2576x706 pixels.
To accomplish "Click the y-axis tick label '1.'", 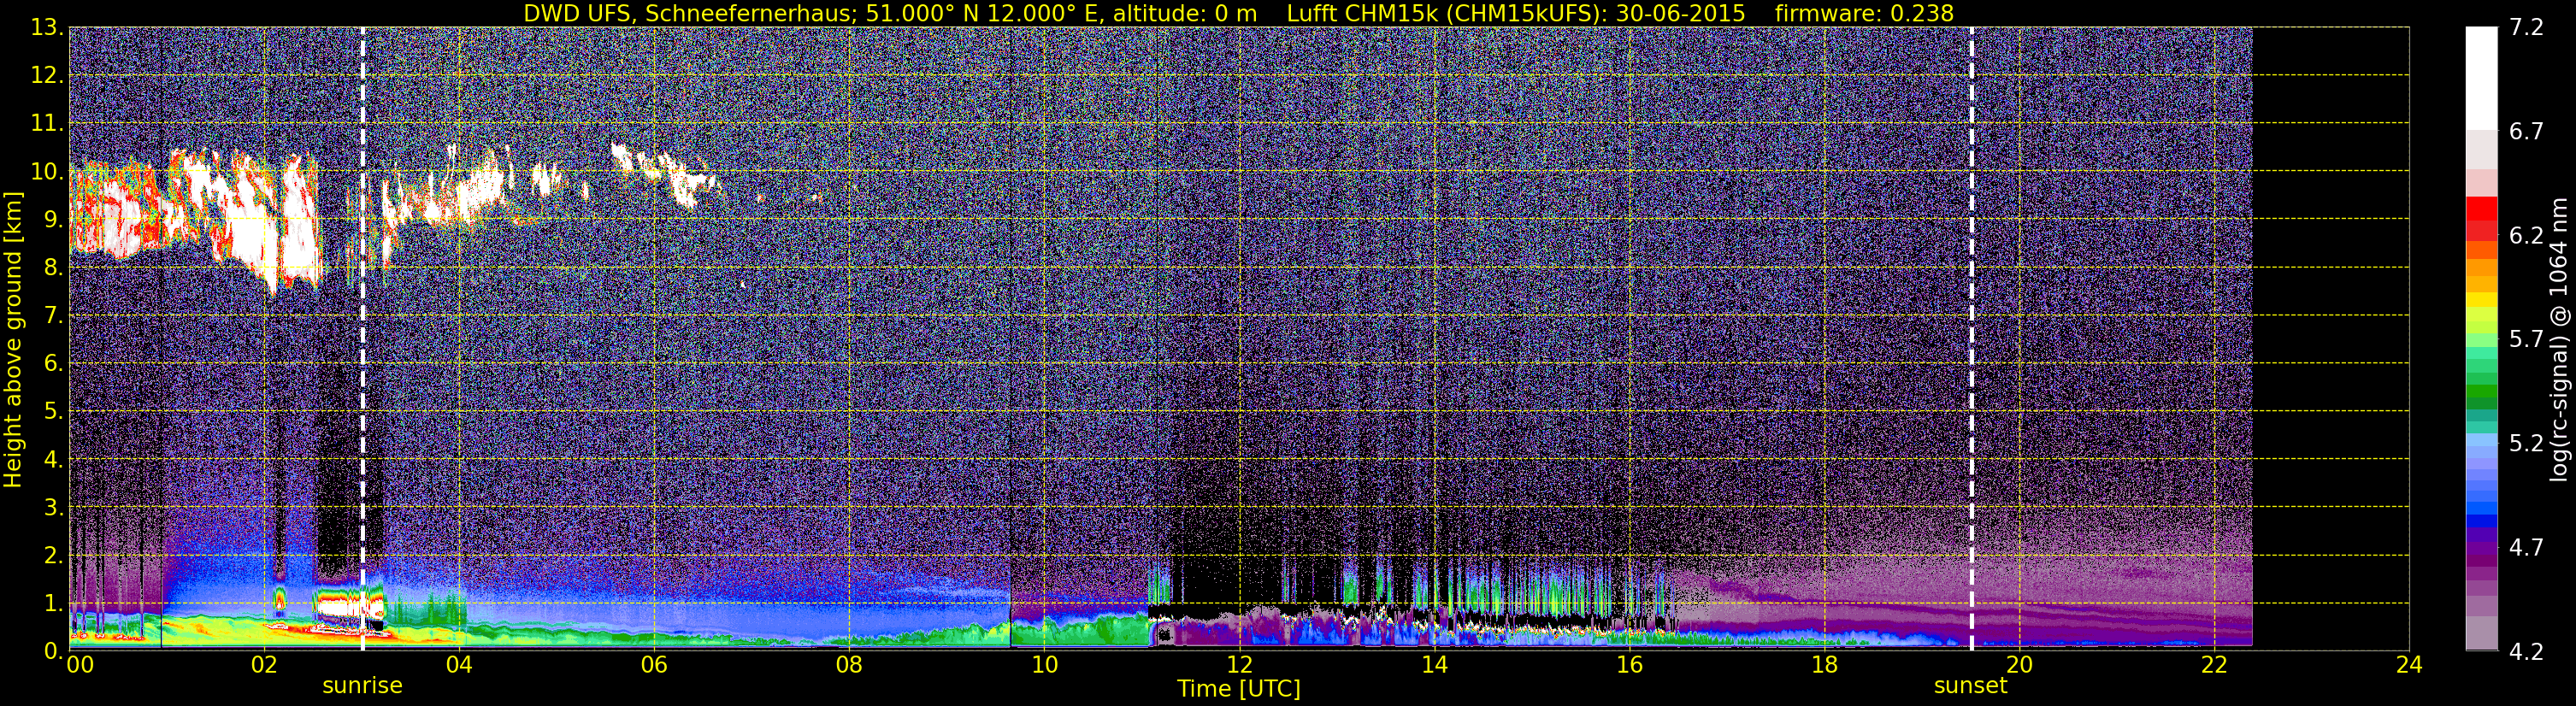I will pos(53,604).
